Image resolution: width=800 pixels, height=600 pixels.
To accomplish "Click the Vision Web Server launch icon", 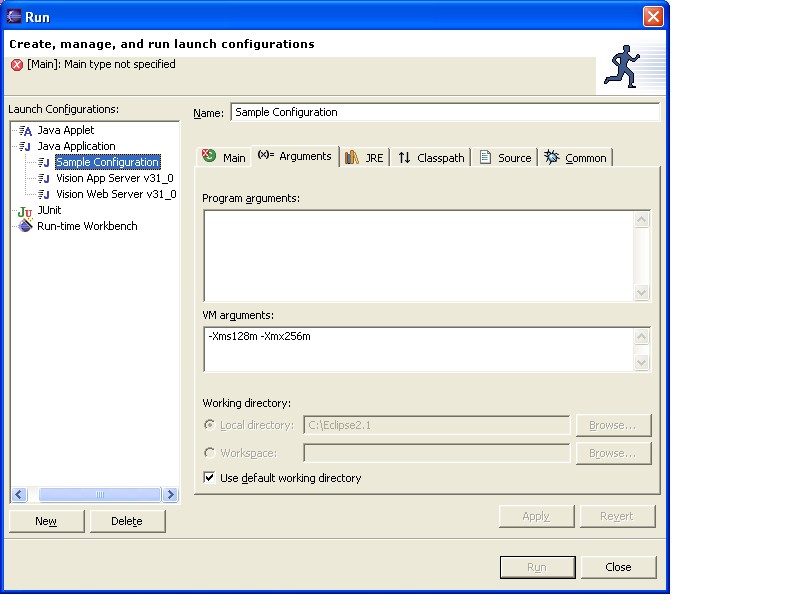I will 44,194.
